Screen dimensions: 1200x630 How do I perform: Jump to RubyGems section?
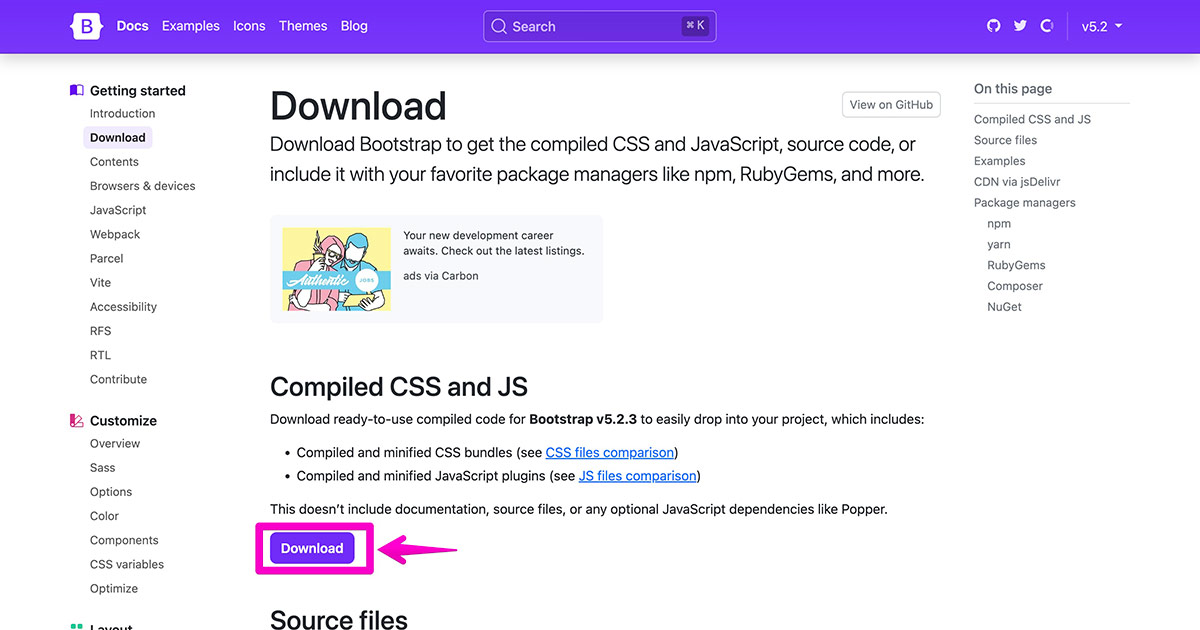(x=1016, y=265)
